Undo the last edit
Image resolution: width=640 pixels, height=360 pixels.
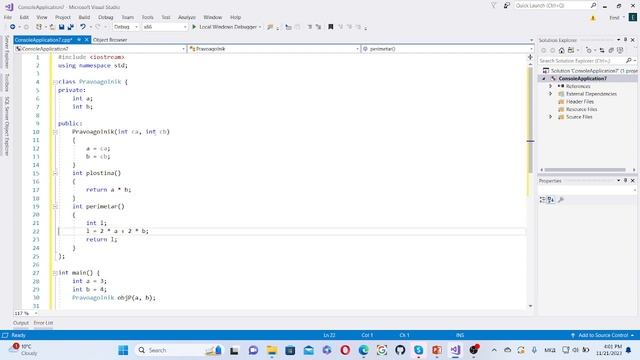83,27
